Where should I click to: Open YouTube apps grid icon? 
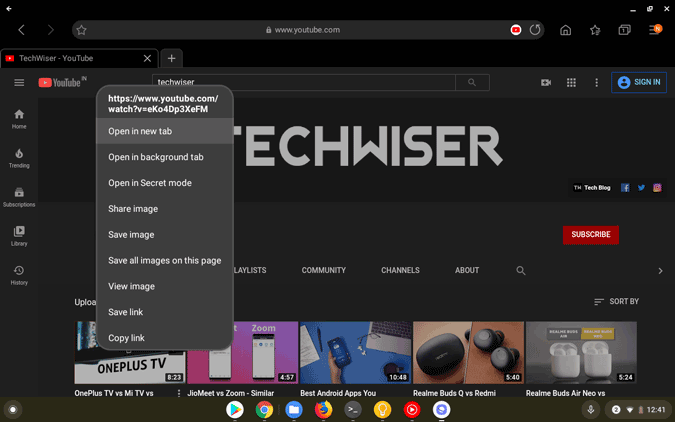tap(571, 82)
